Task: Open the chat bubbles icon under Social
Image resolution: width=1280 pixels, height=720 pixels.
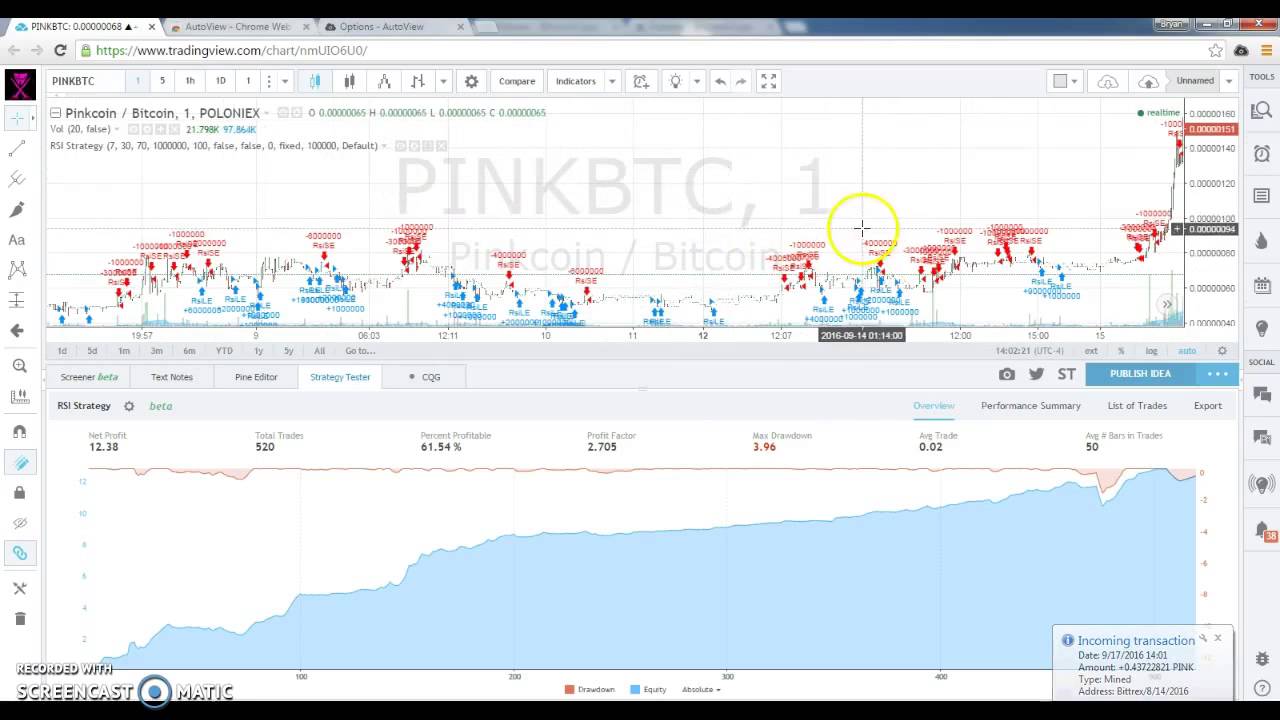Action: click(1262, 396)
